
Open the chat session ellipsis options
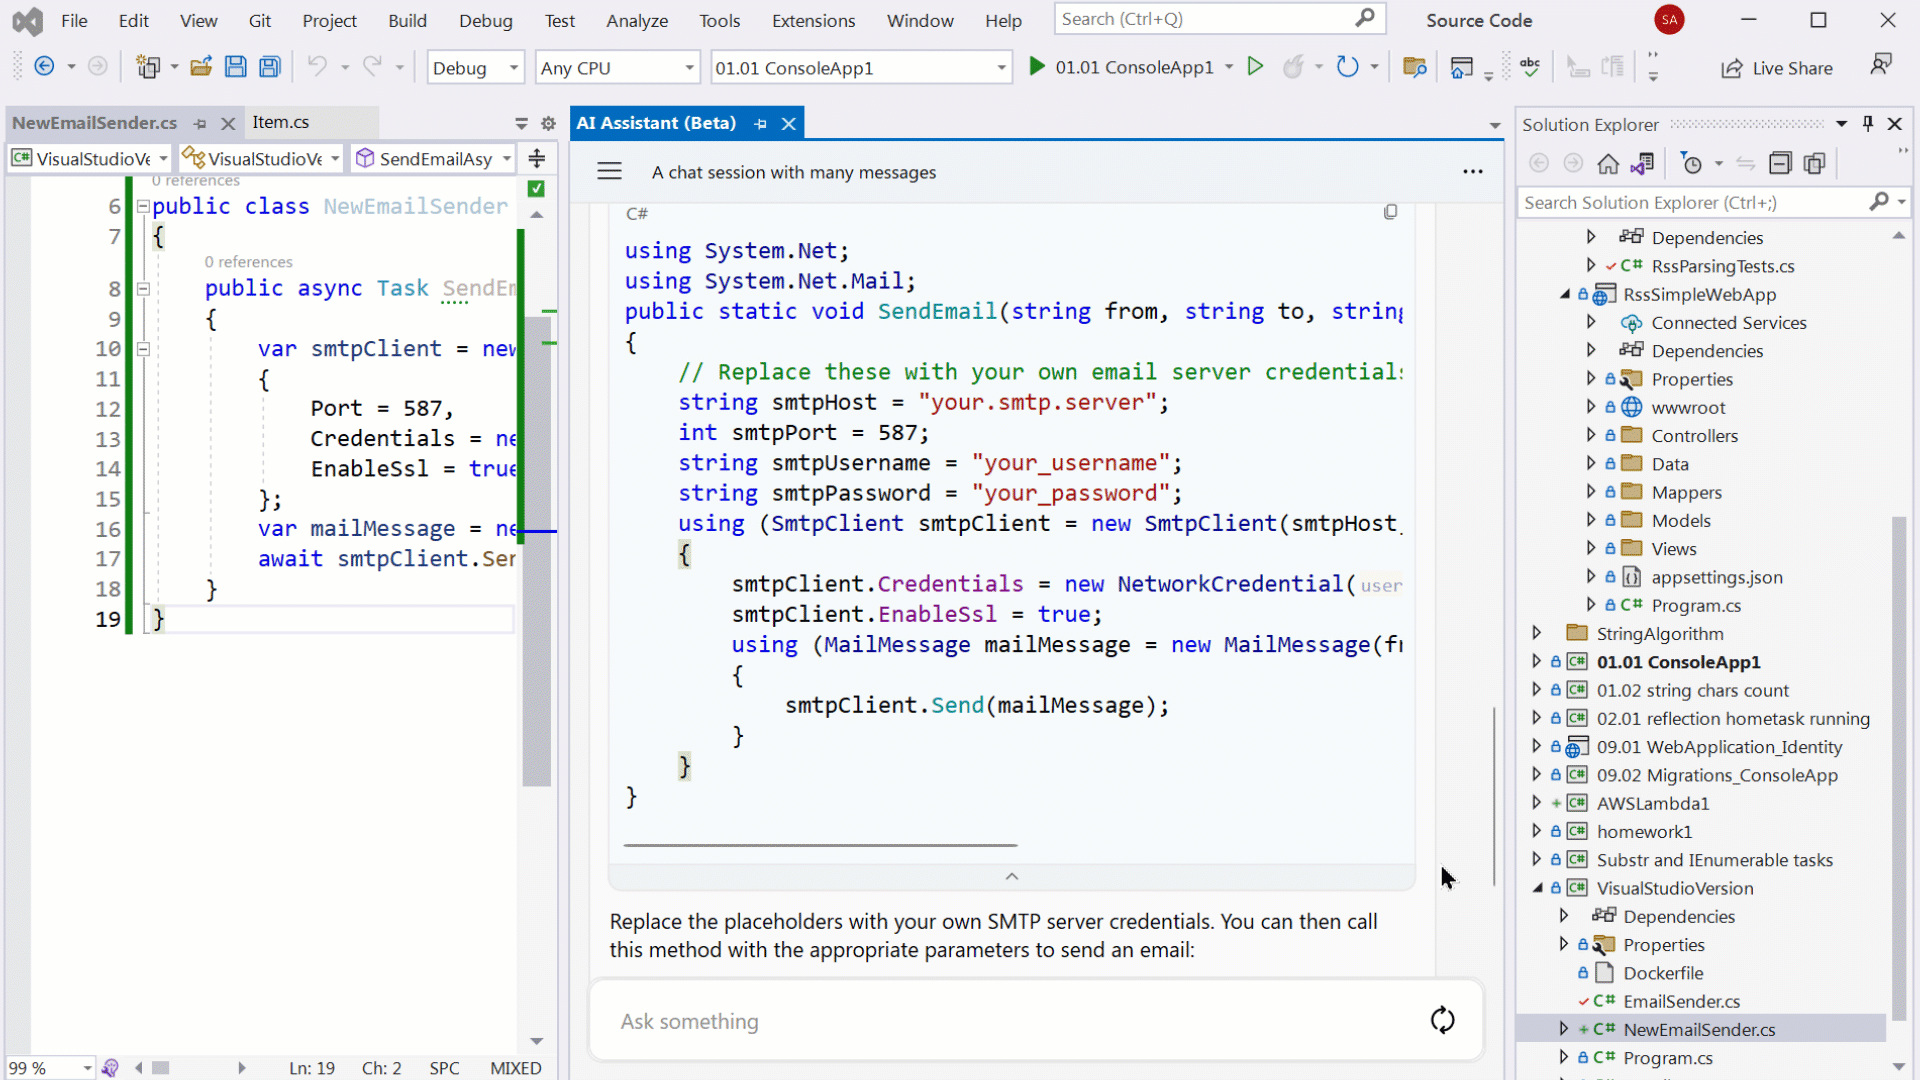(x=1472, y=171)
